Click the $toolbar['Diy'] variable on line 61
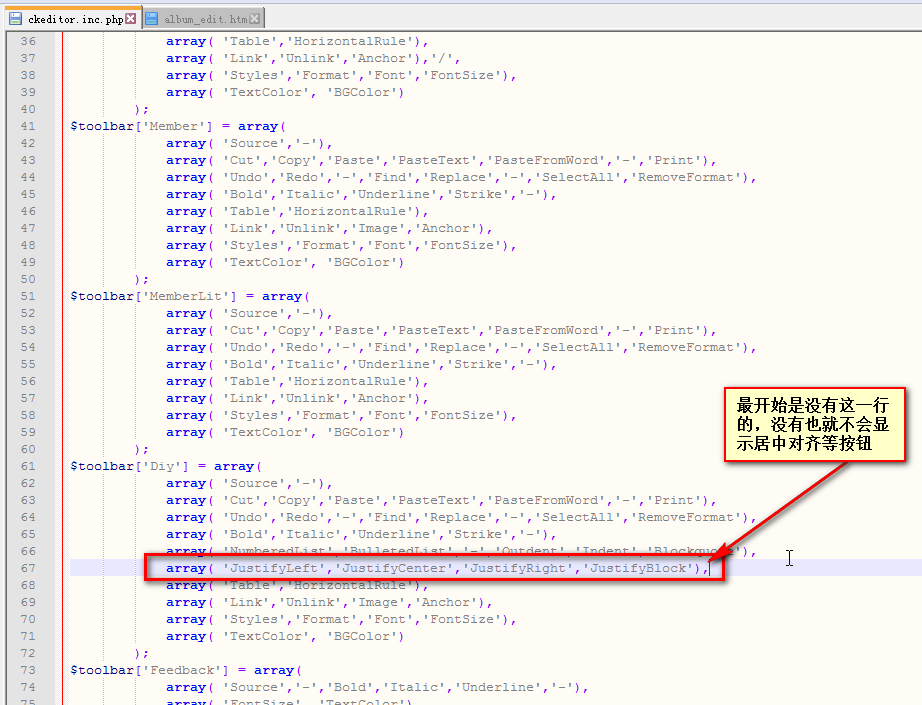This screenshot has width=922, height=705. 129,466
